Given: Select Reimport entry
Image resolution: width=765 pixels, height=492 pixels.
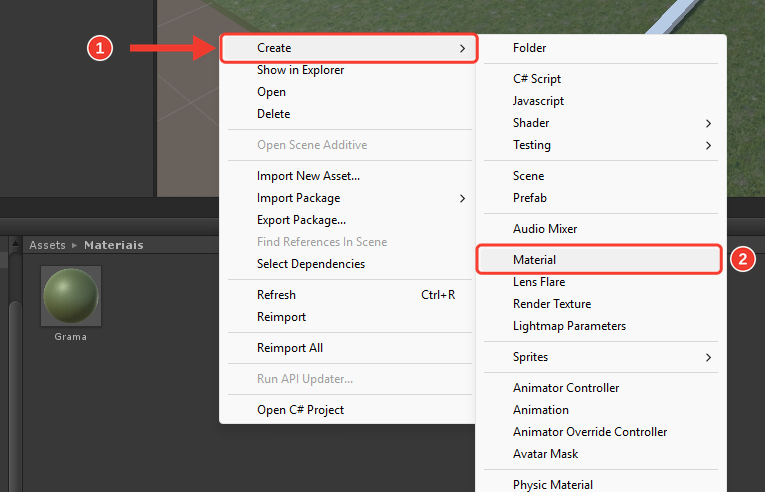Looking at the screenshot, I should point(348,317).
